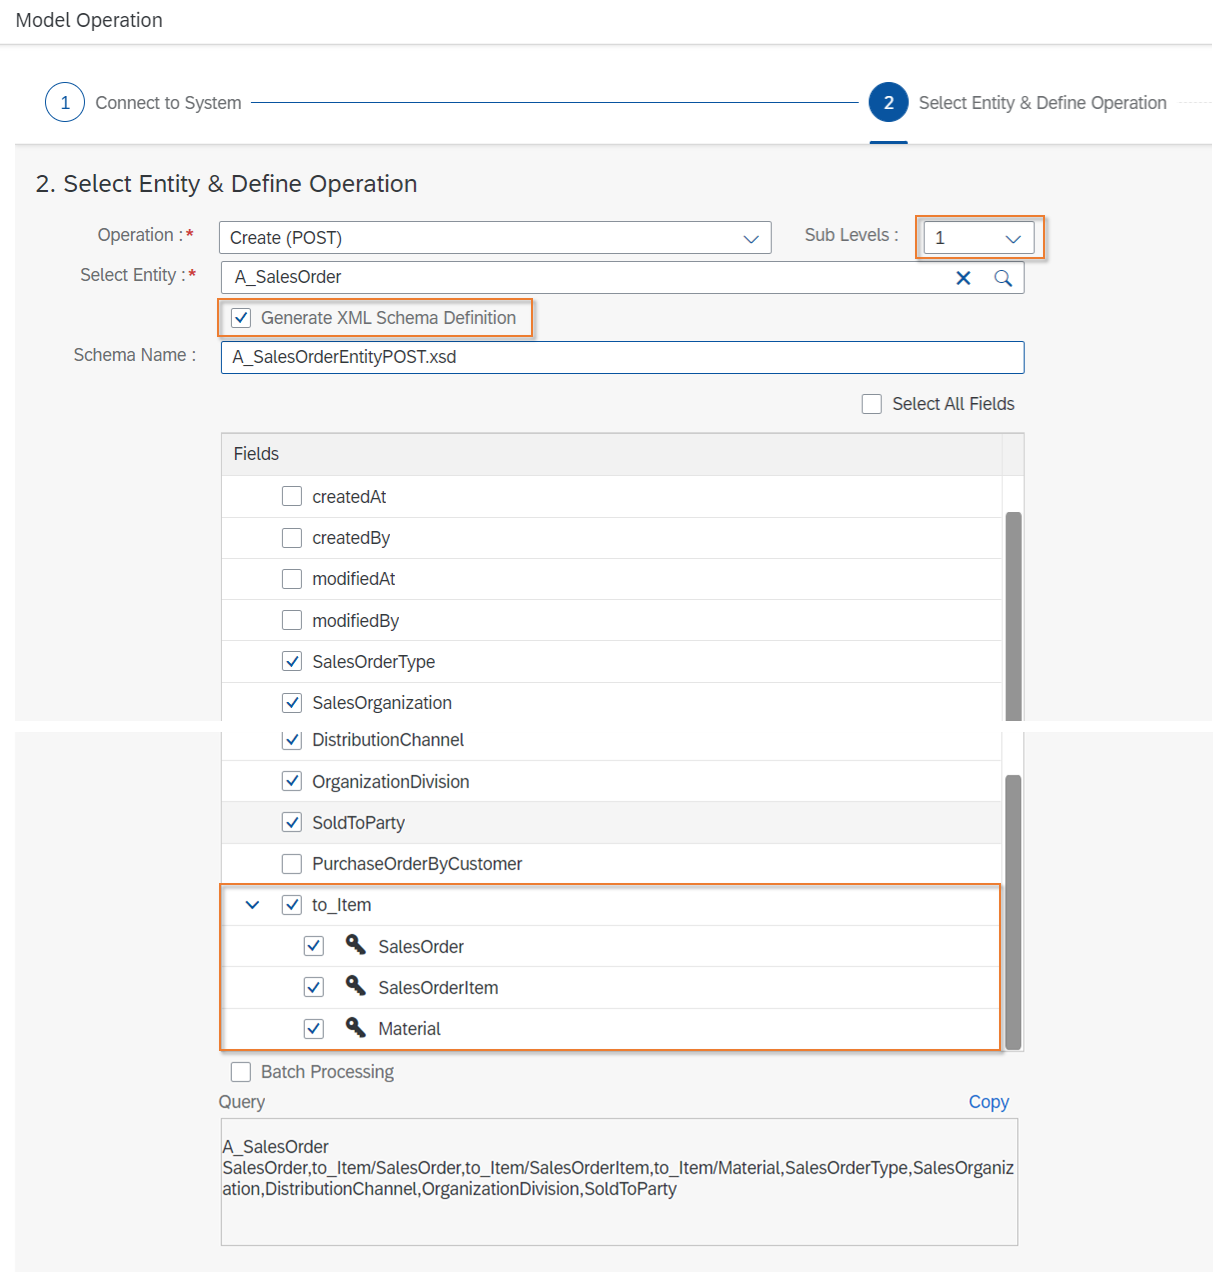
Task: Click the key icon beside SalesOrderItem
Action: click(355, 986)
